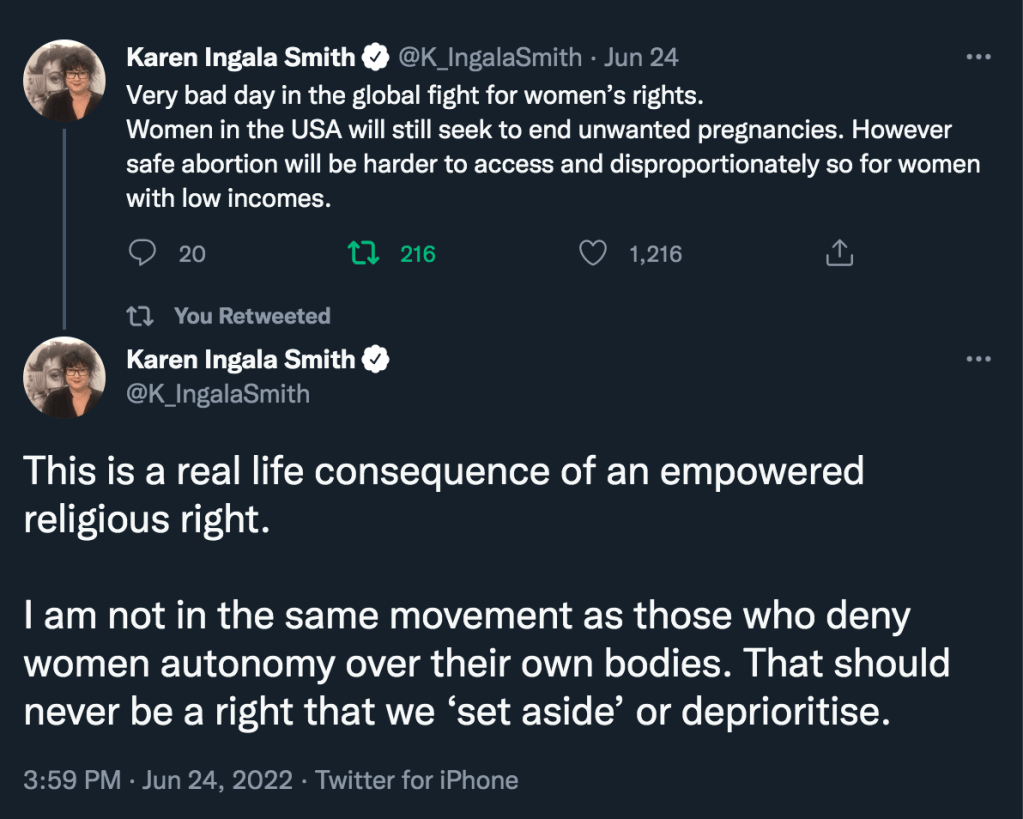Image resolution: width=1023 pixels, height=819 pixels.
Task: View the 1,216 likes count
Action: tap(655, 254)
